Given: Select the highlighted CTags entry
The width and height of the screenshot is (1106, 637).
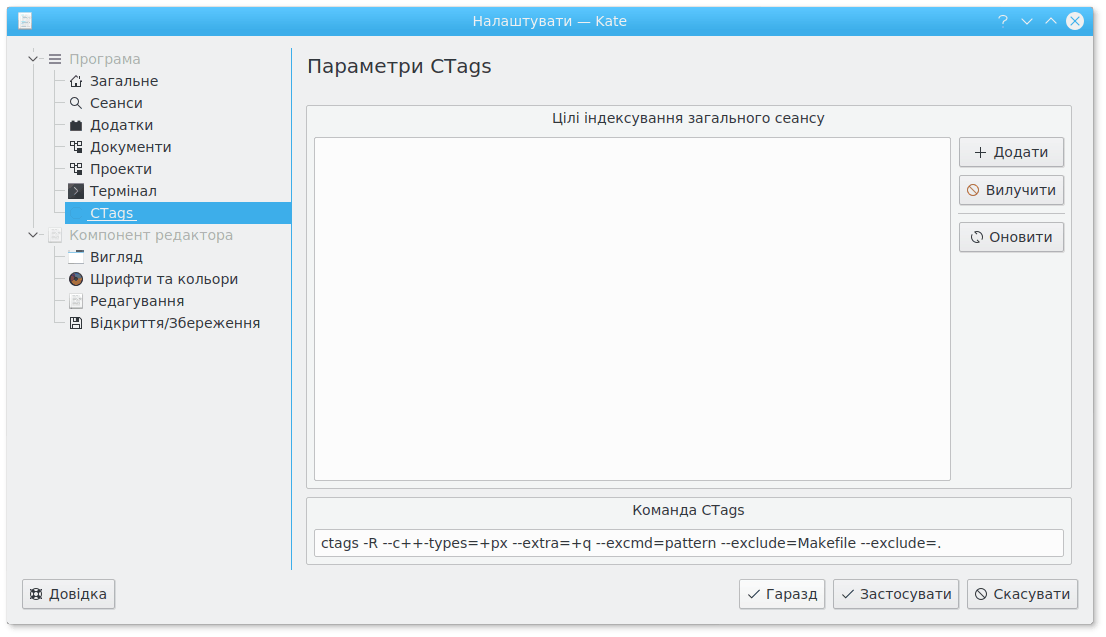Looking at the screenshot, I should [x=111, y=213].
